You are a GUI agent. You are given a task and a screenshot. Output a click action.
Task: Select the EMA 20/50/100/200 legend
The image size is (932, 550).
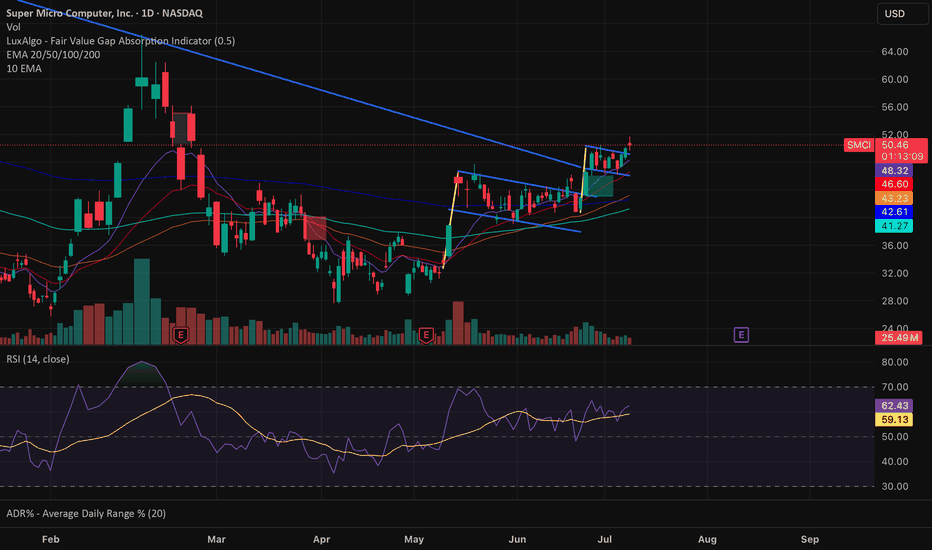pyautogui.click(x=53, y=55)
